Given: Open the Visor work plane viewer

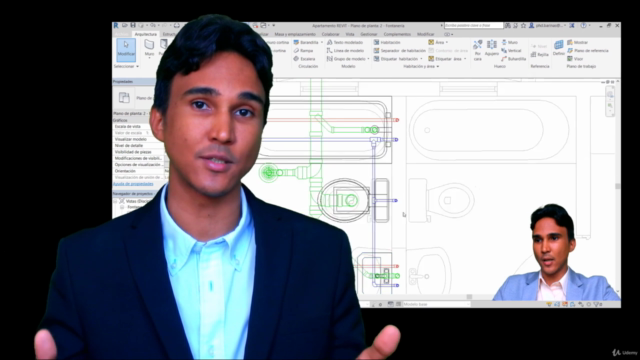Looking at the screenshot, I should (x=575, y=59).
